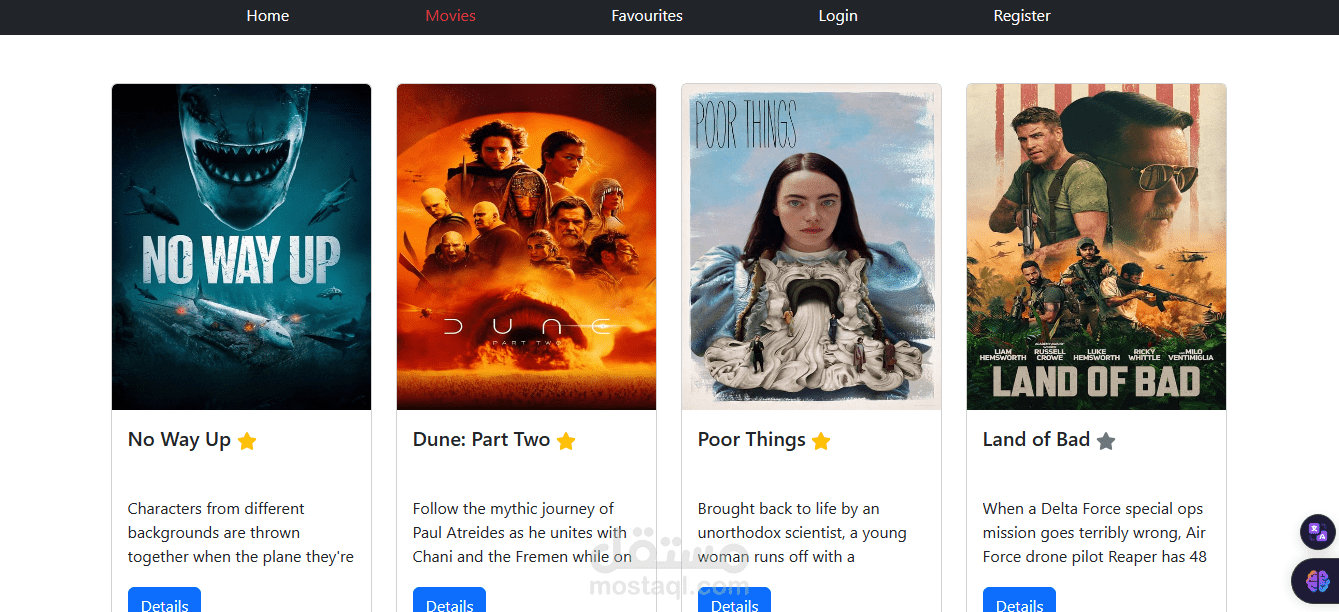Open Details for Dune: Part Two

[x=449, y=600]
